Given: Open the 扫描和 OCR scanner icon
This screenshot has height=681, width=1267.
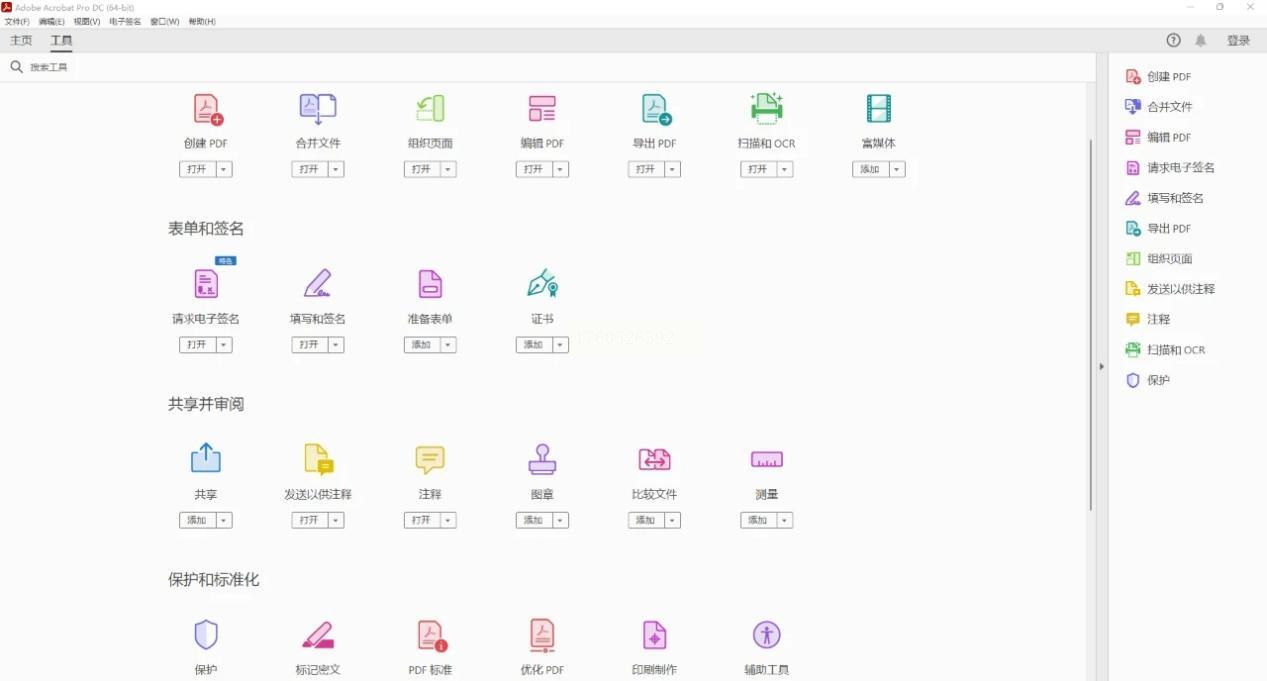Looking at the screenshot, I should [x=767, y=109].
